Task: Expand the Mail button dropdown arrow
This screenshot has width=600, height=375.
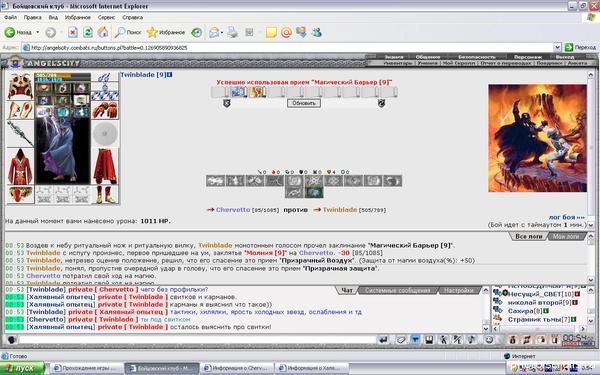Action: (222, 33)
